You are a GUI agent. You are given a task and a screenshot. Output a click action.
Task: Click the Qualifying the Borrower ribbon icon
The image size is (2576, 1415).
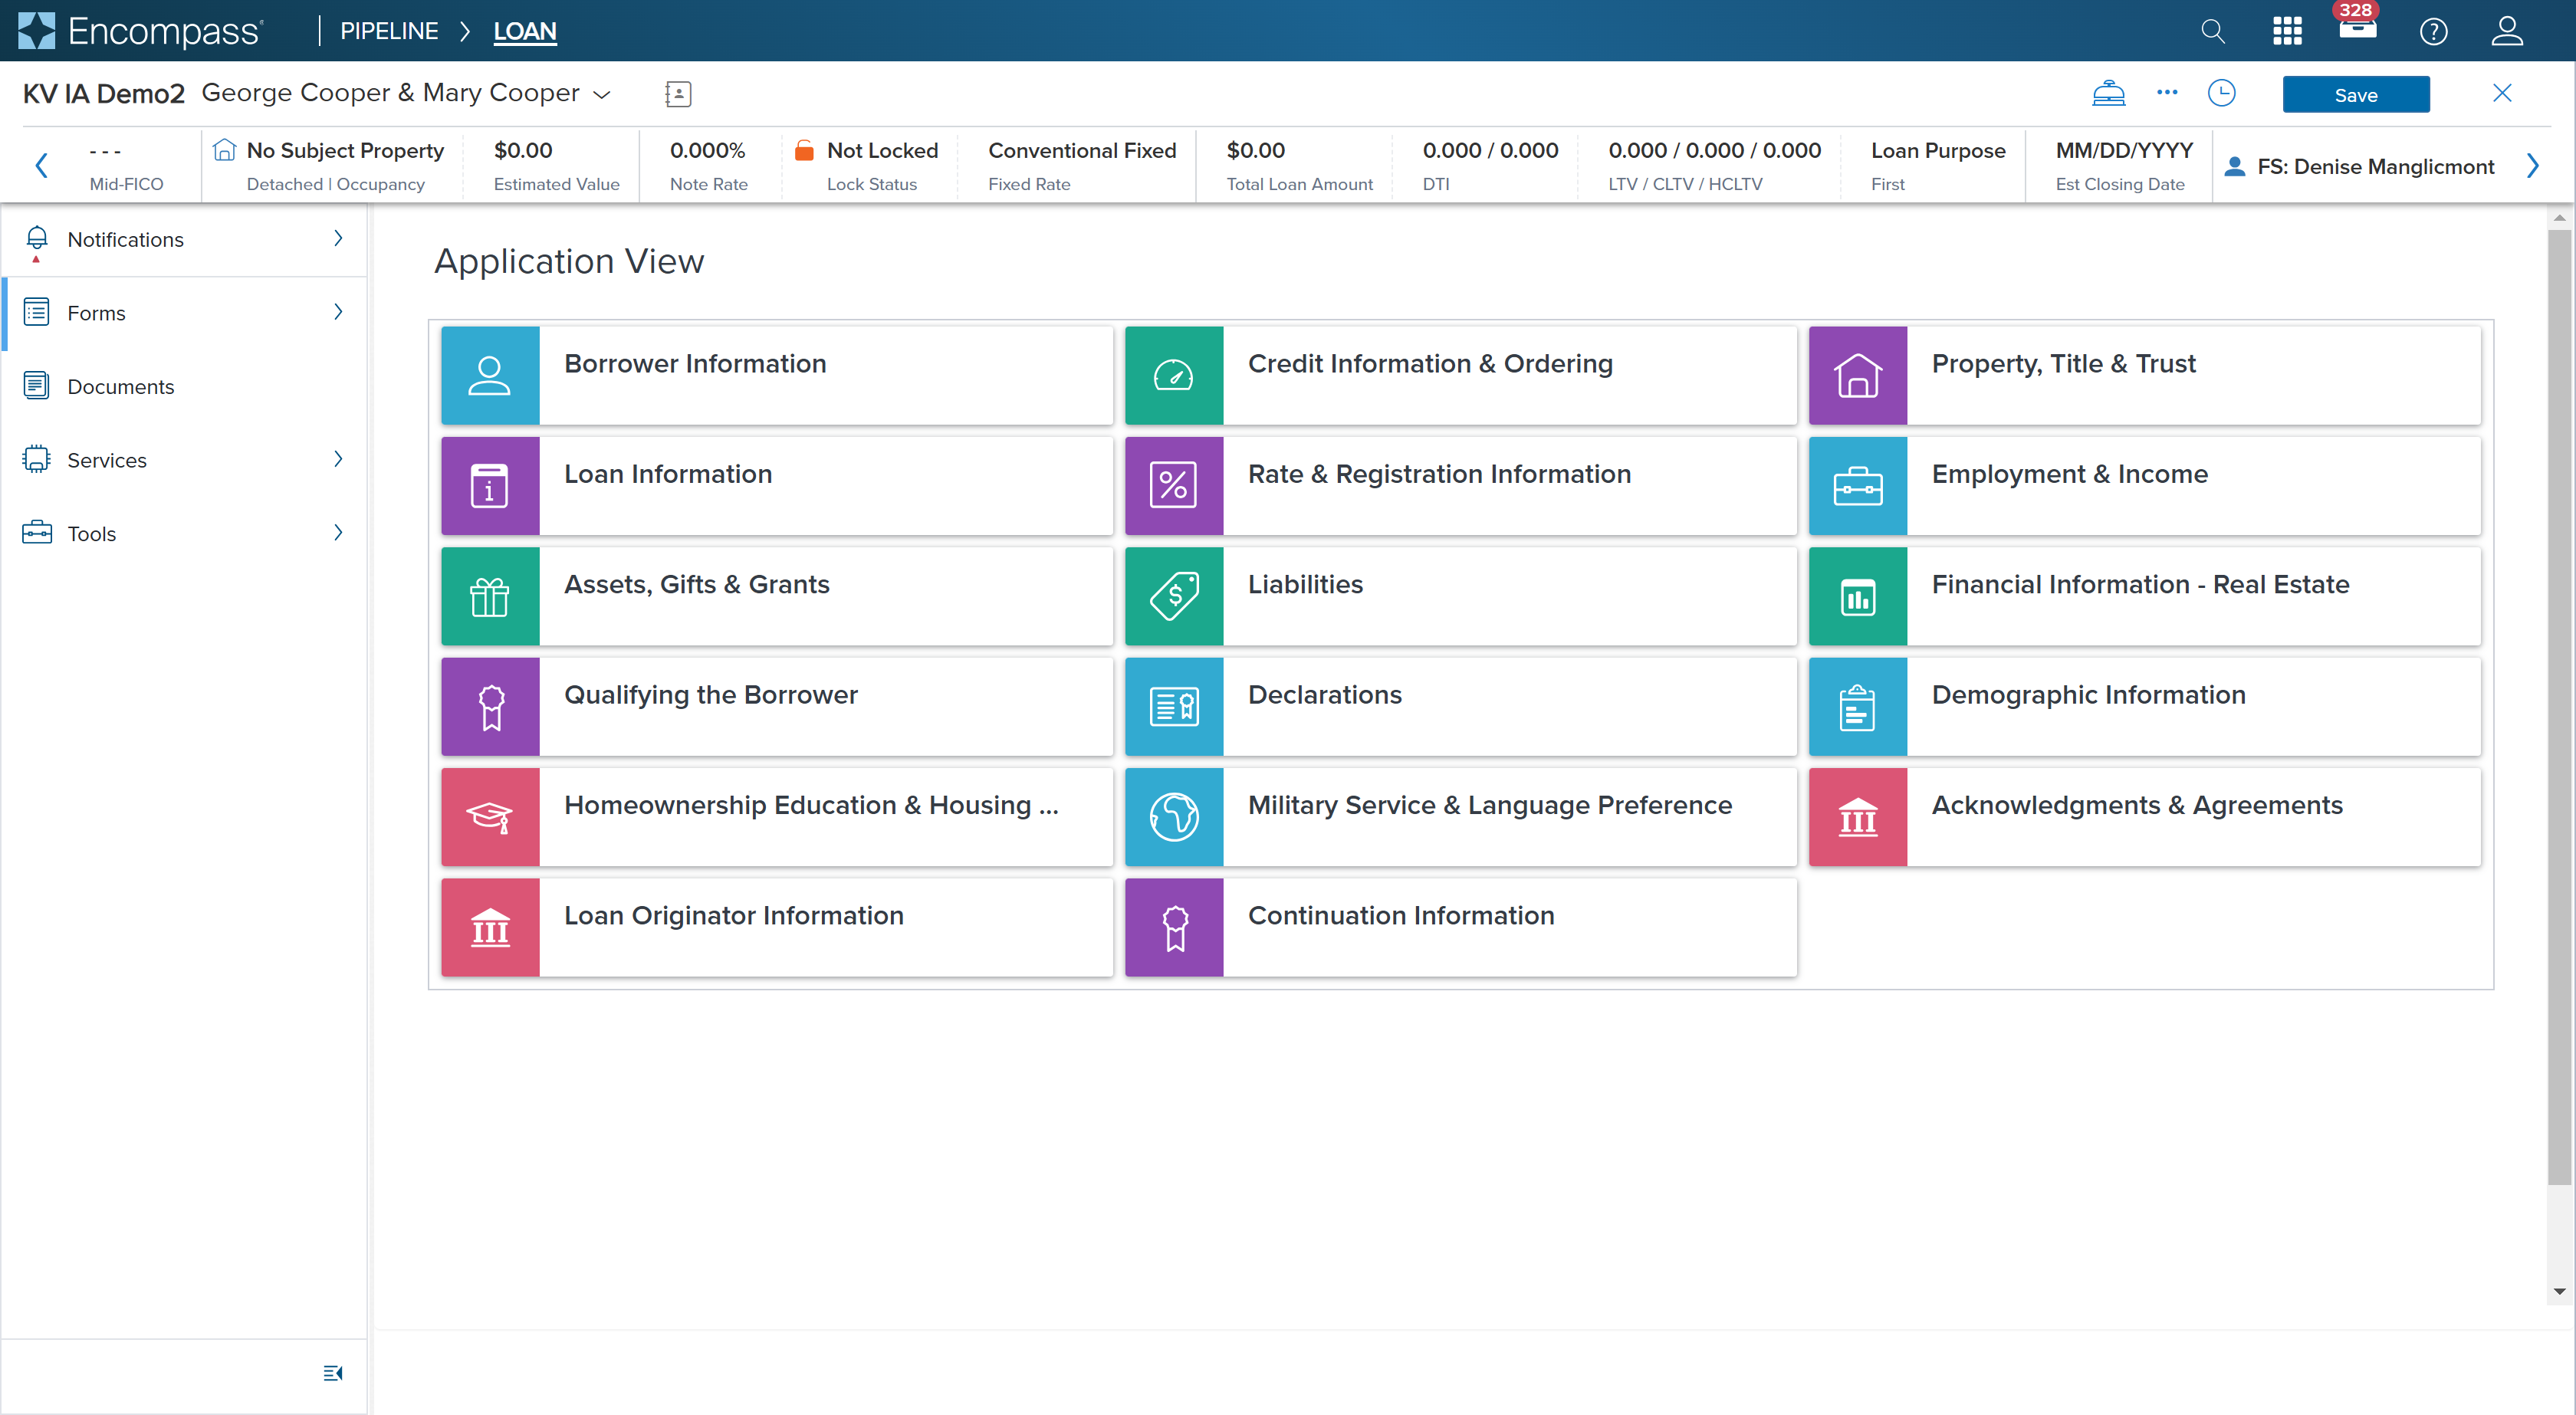coord(490,707)
